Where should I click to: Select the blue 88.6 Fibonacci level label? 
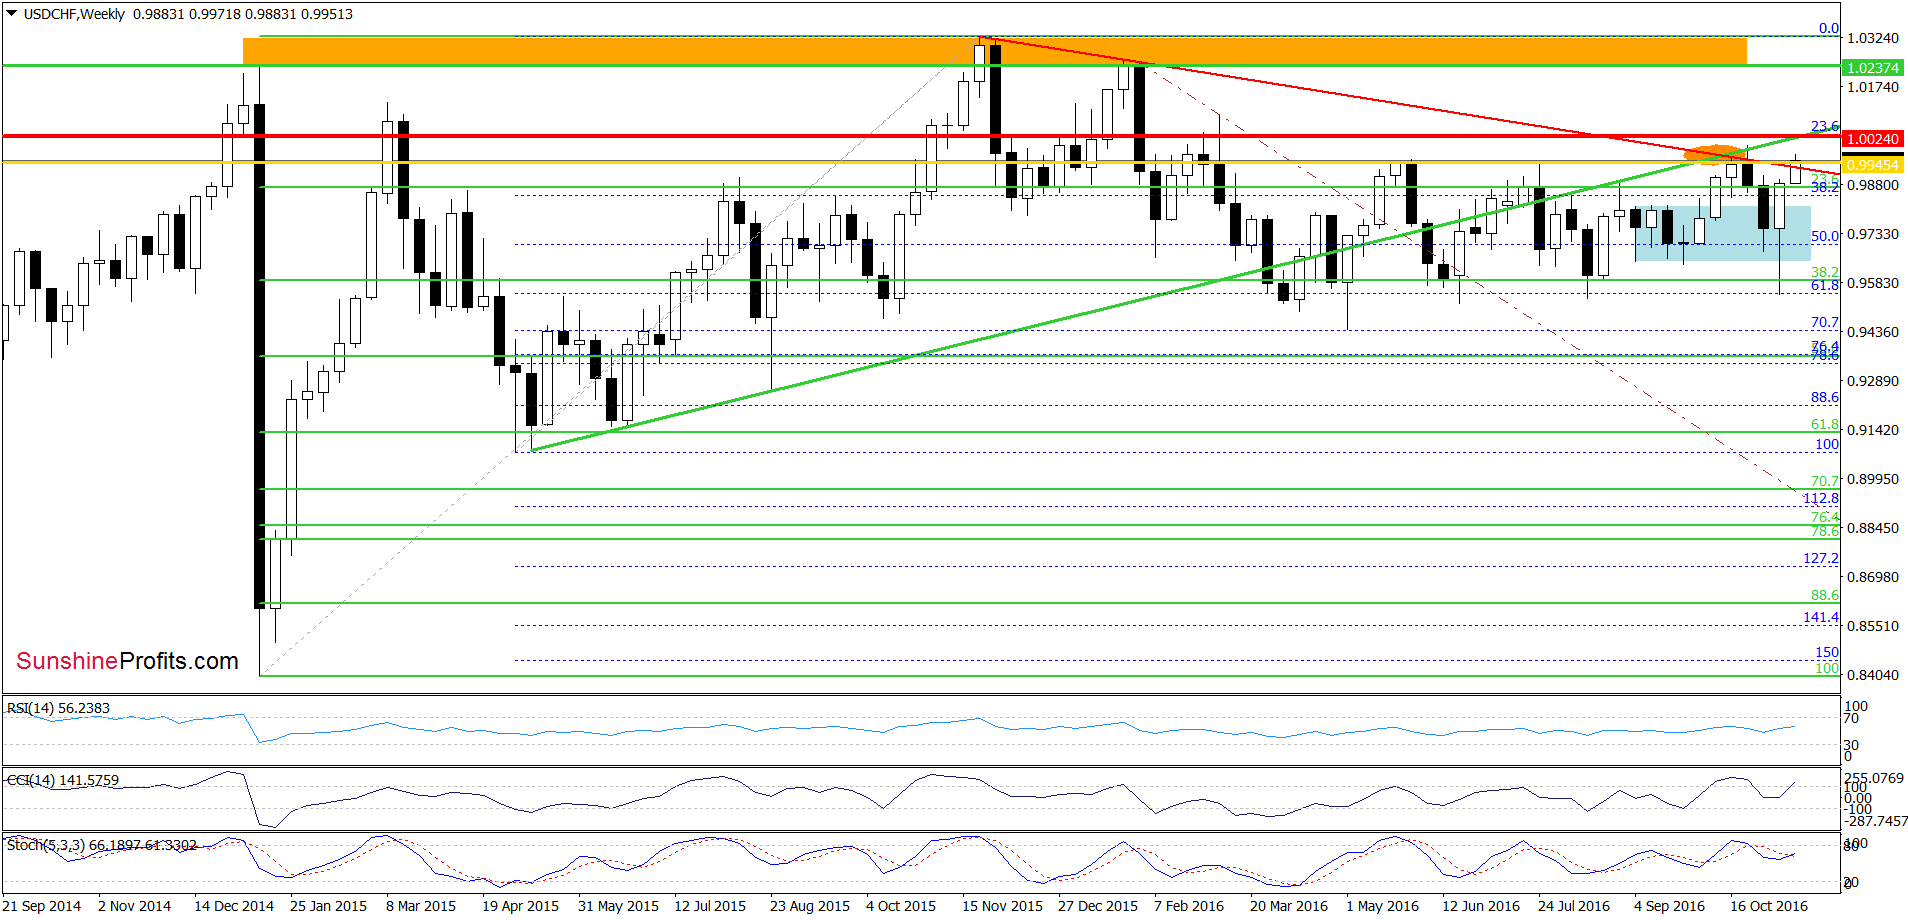1825,397
